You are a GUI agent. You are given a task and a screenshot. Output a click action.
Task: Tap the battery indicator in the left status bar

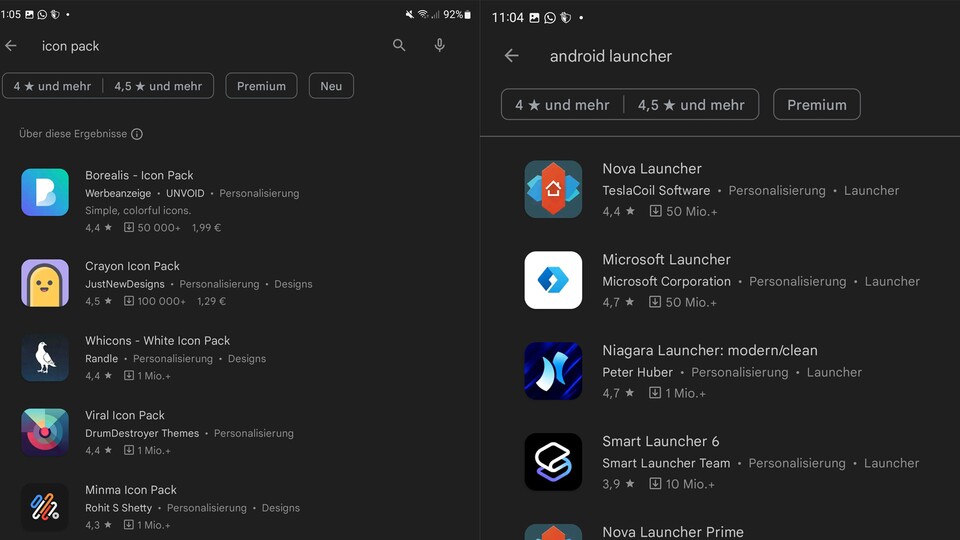pos(468,15)
